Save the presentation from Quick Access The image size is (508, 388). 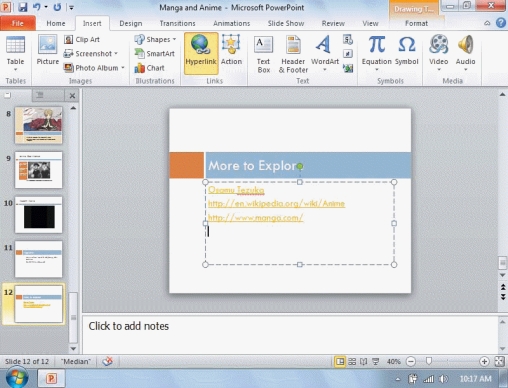tap(23, 7)
